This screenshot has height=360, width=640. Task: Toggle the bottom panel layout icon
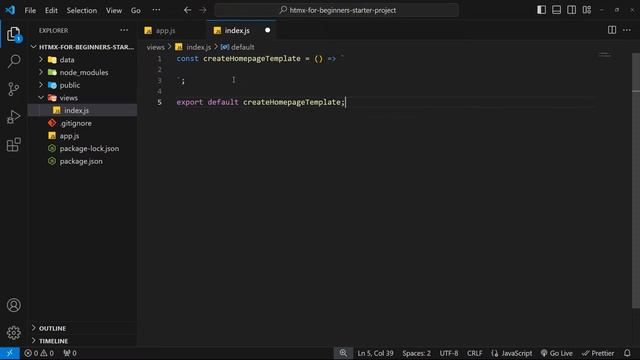556,10
